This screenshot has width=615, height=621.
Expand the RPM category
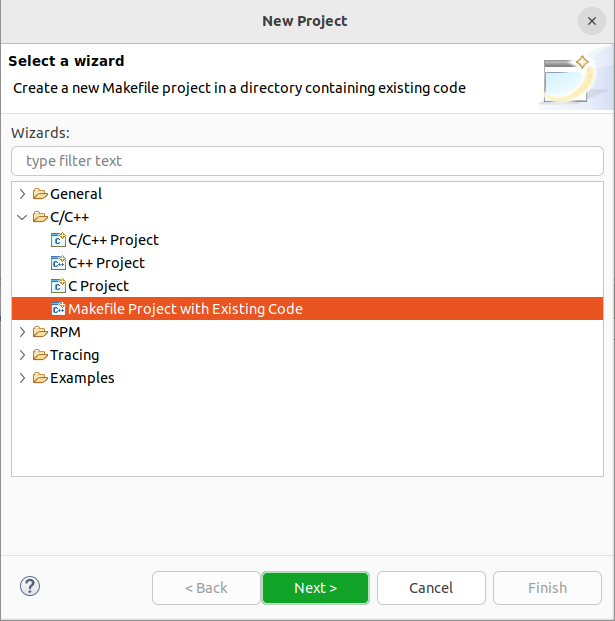22,332
